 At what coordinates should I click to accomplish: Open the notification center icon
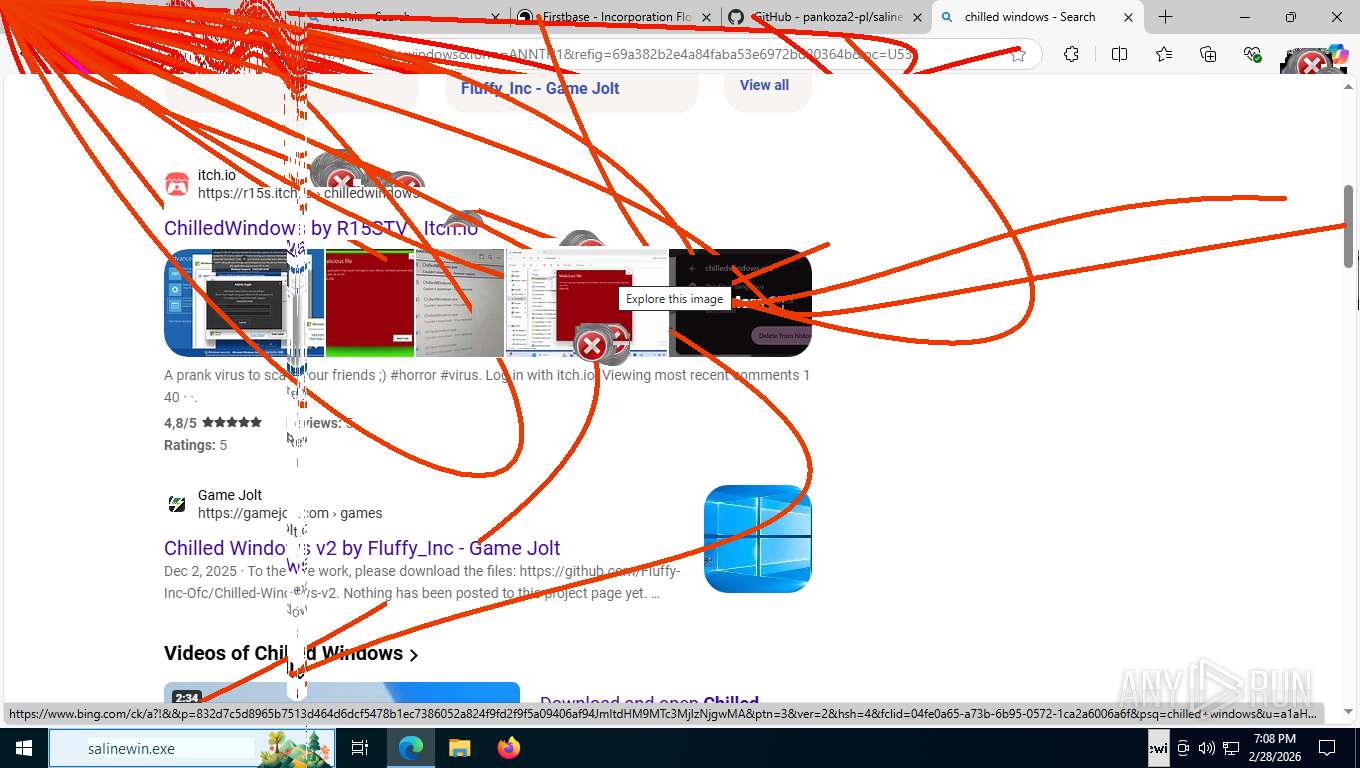point(1327,748)
